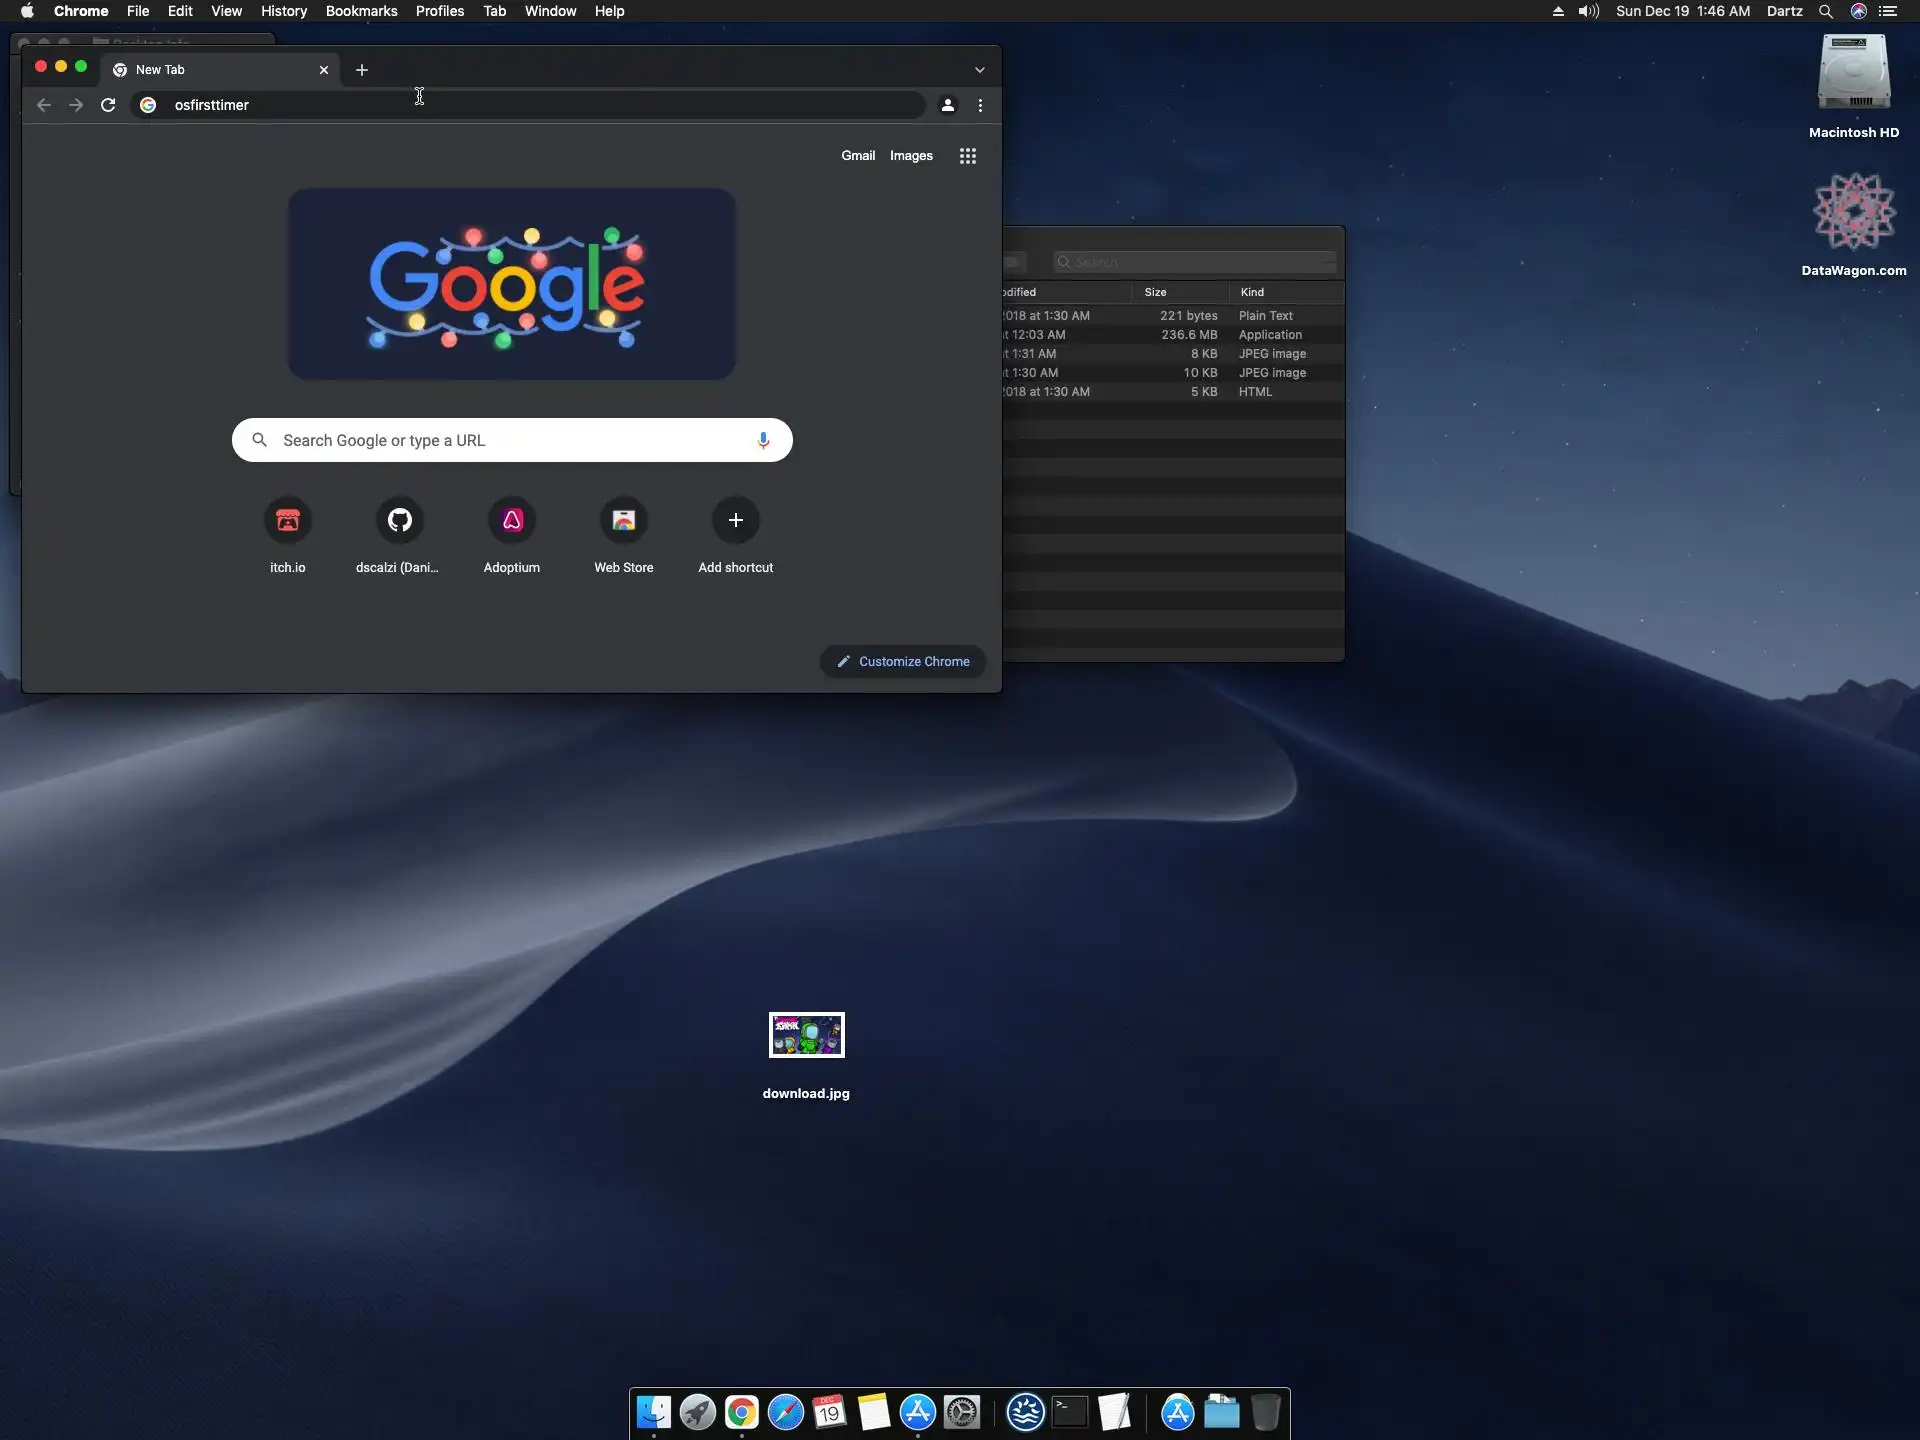Open Chrome three-dot options menu

(x=980, y=105)
